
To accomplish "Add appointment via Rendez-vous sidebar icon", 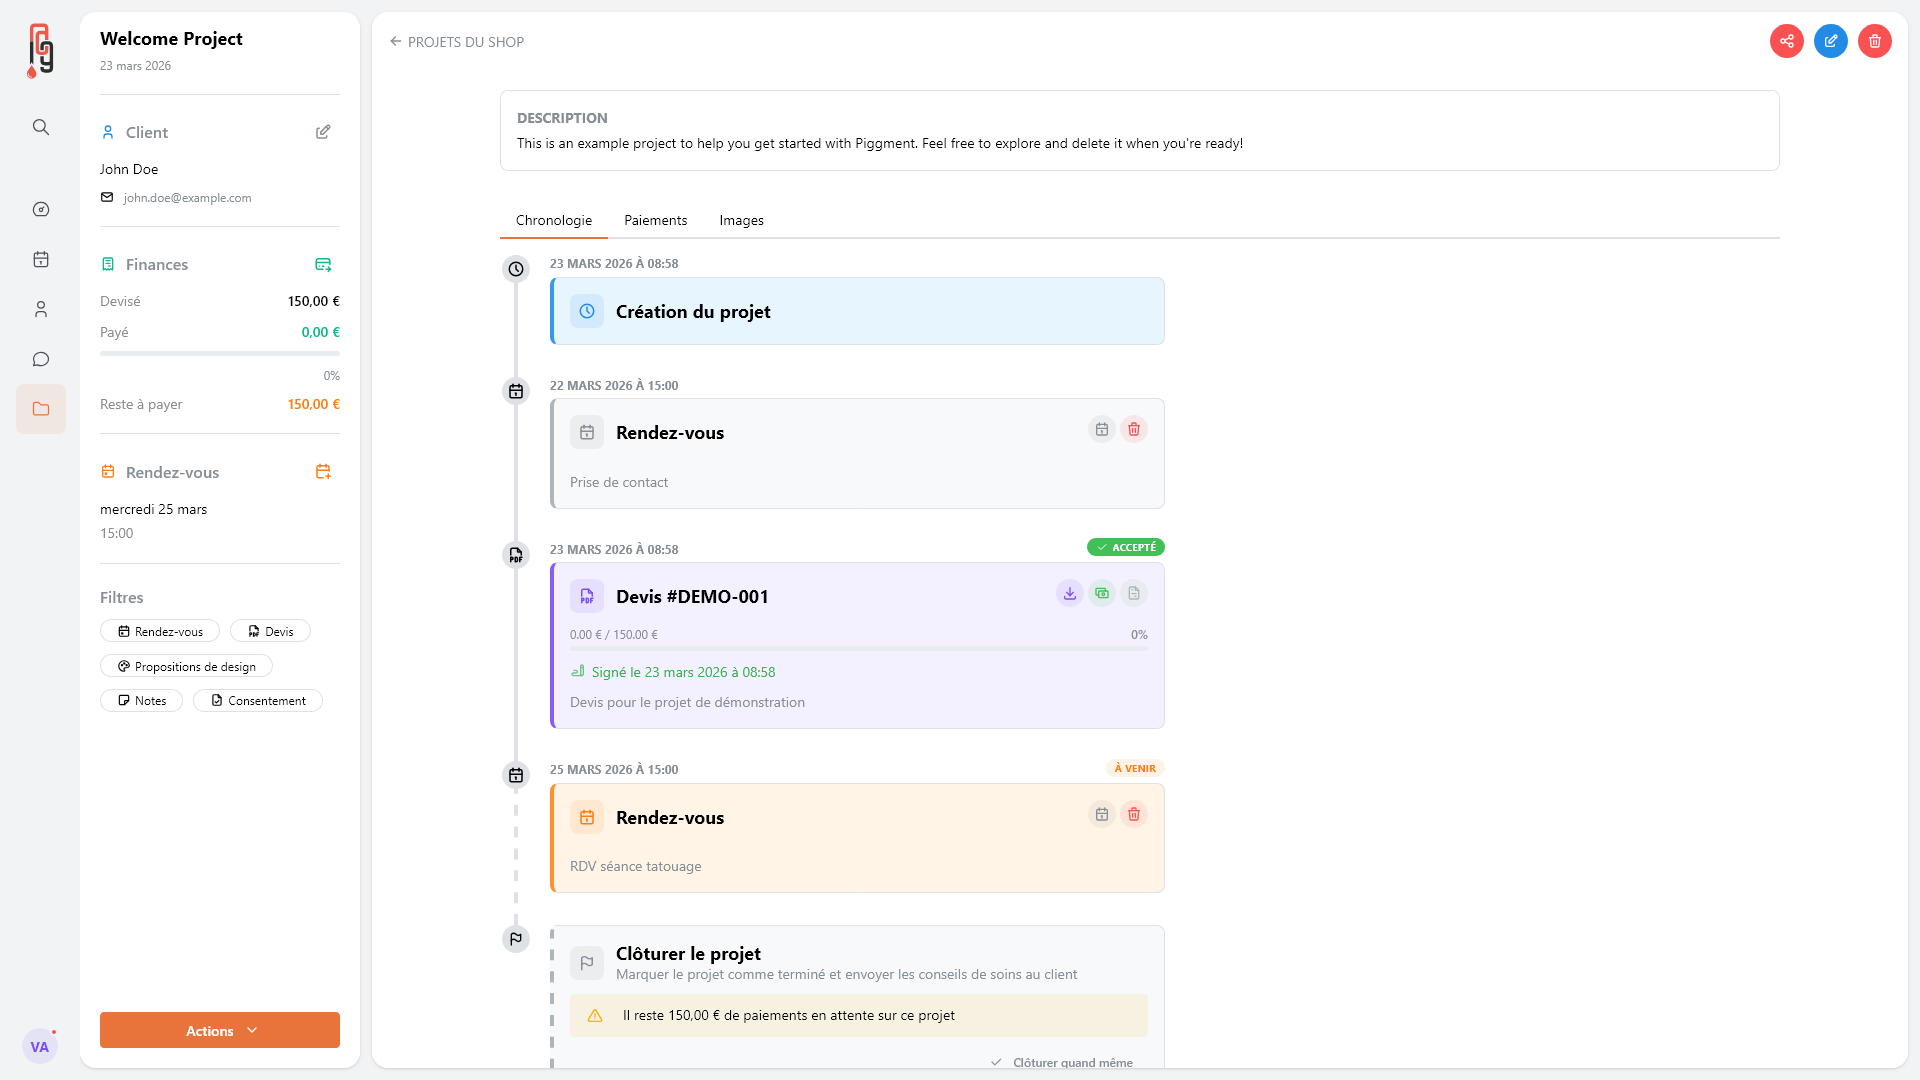I will [x=323, y=472].
